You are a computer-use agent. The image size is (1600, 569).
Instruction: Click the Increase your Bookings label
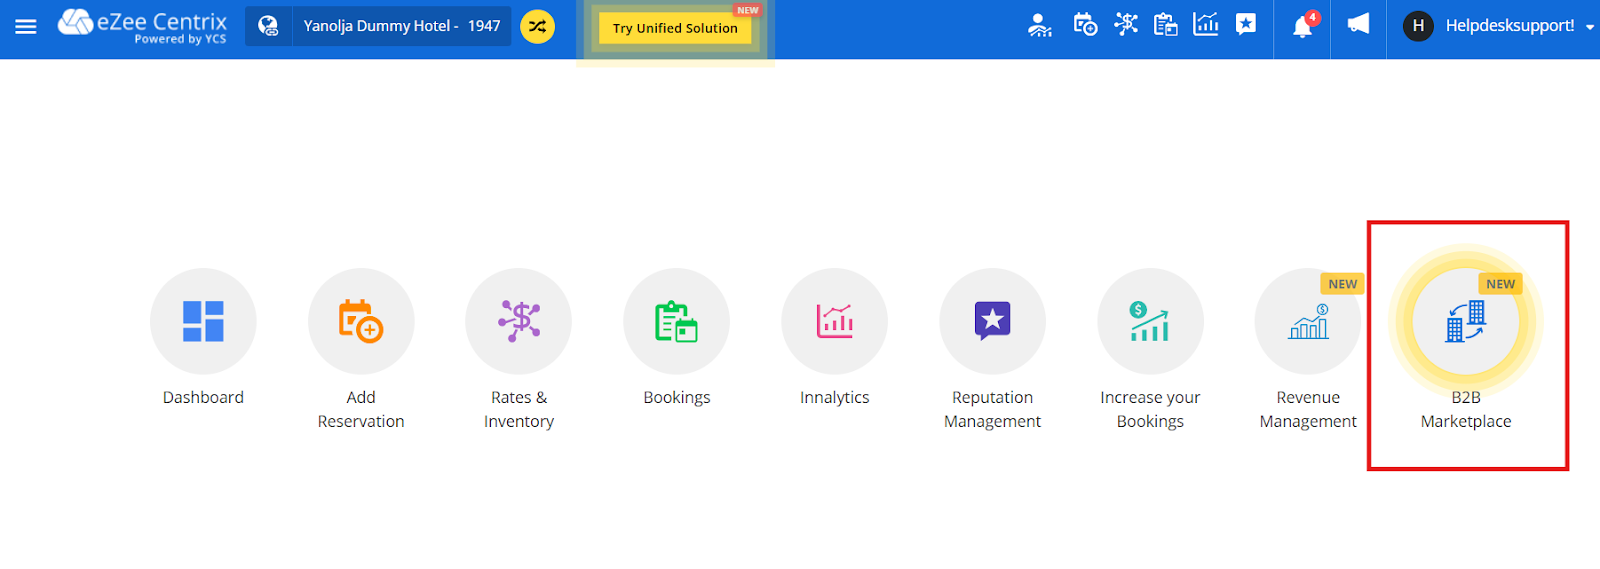tap(1151, 409)
